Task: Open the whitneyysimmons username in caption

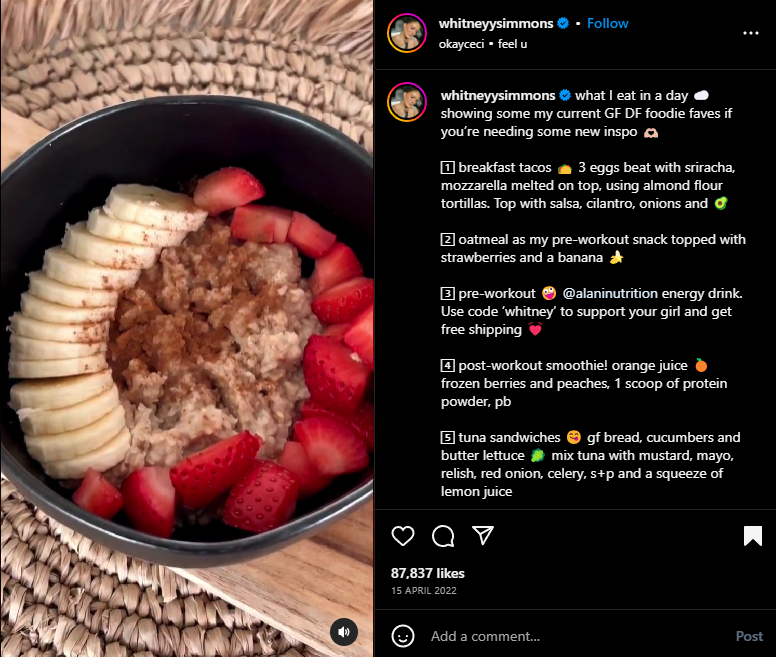Action: pyautogui.click(x=498, y=95)
